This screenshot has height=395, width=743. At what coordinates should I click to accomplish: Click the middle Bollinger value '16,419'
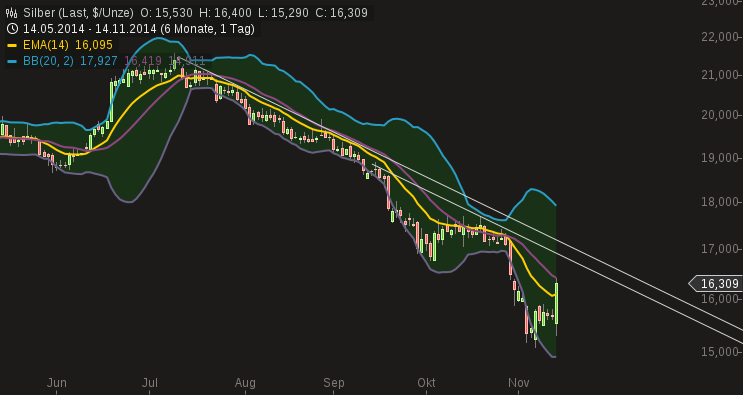pyautogui.click(x=143, y=61)
